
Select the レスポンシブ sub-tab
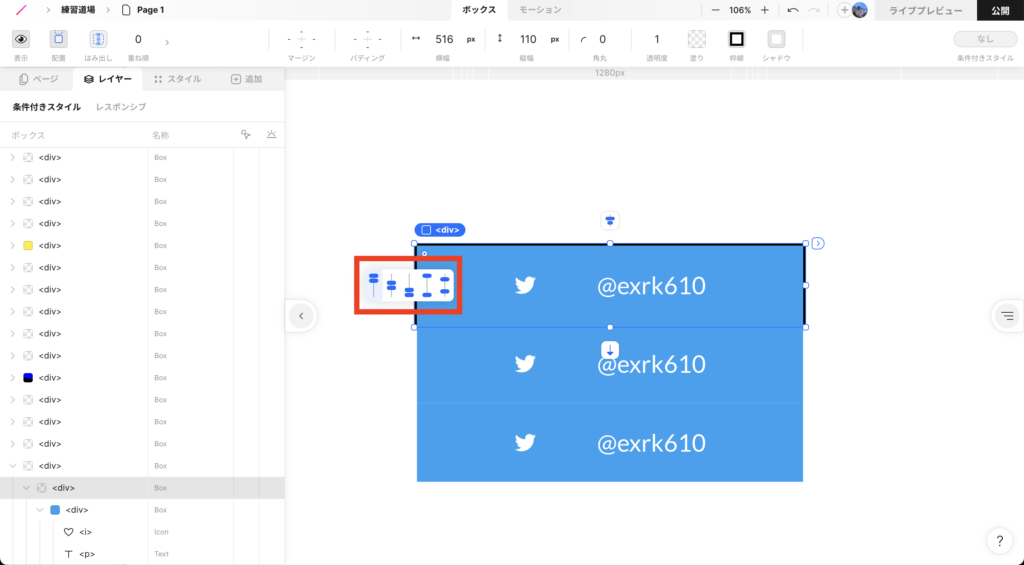(121, 106)
